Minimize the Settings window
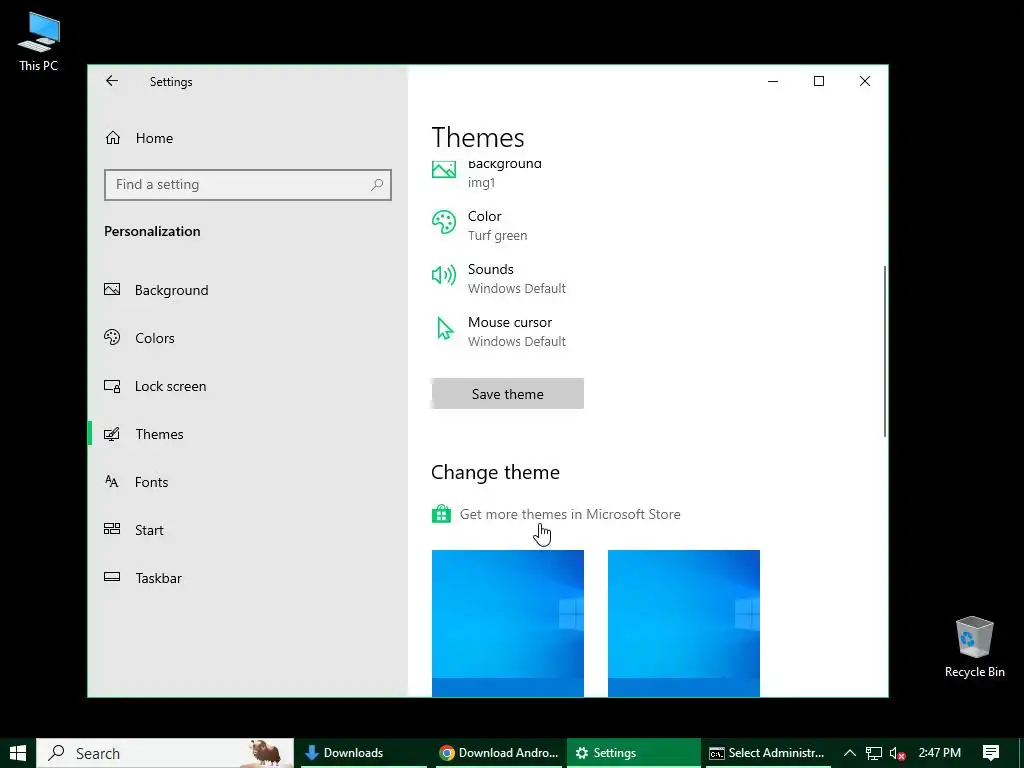 click(773, 81)
